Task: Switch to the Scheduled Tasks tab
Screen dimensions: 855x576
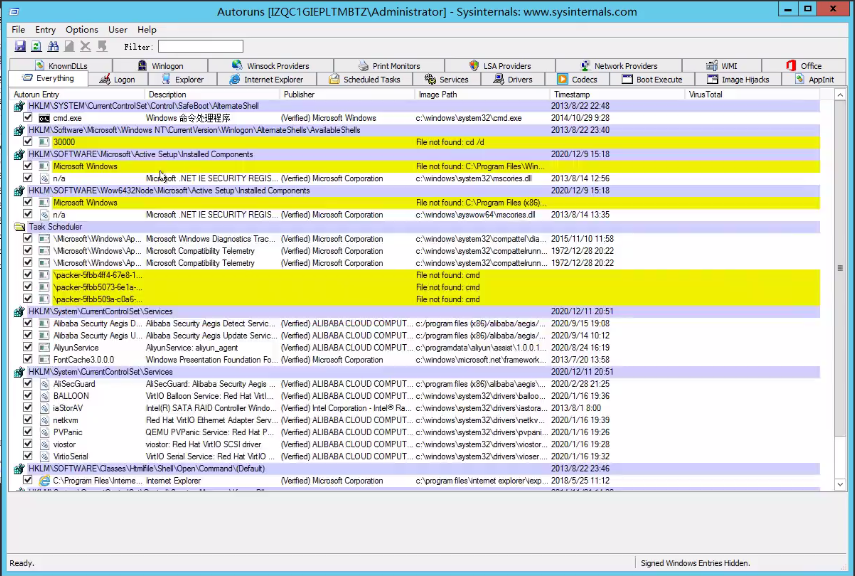Action: (365, 79)
